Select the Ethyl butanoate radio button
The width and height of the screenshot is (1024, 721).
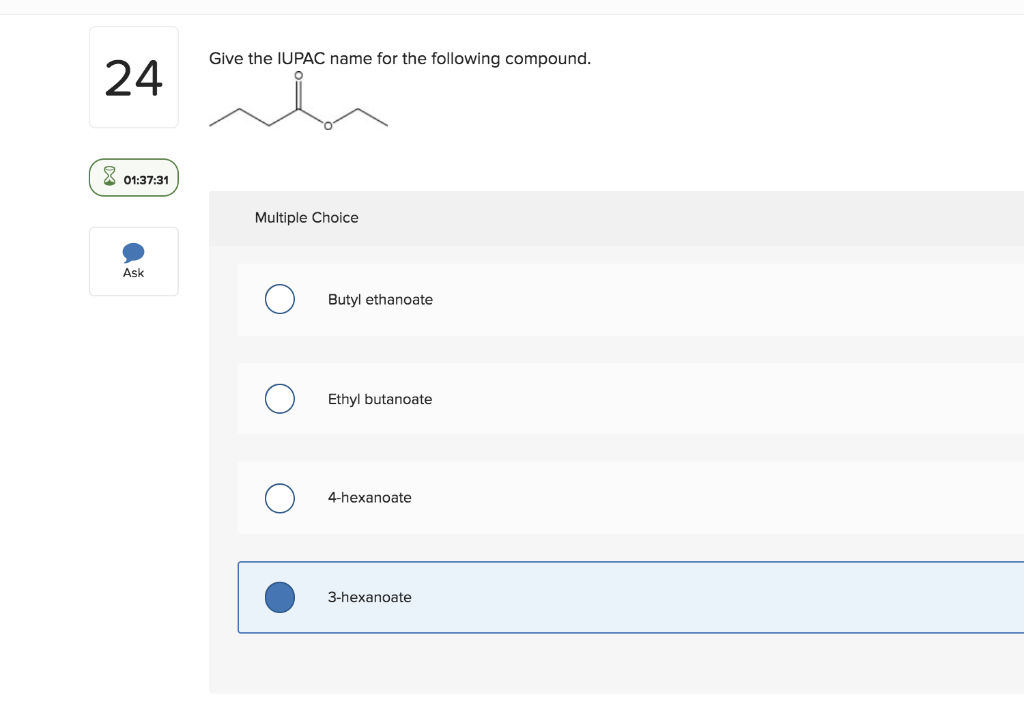click(x=279, y=398)
